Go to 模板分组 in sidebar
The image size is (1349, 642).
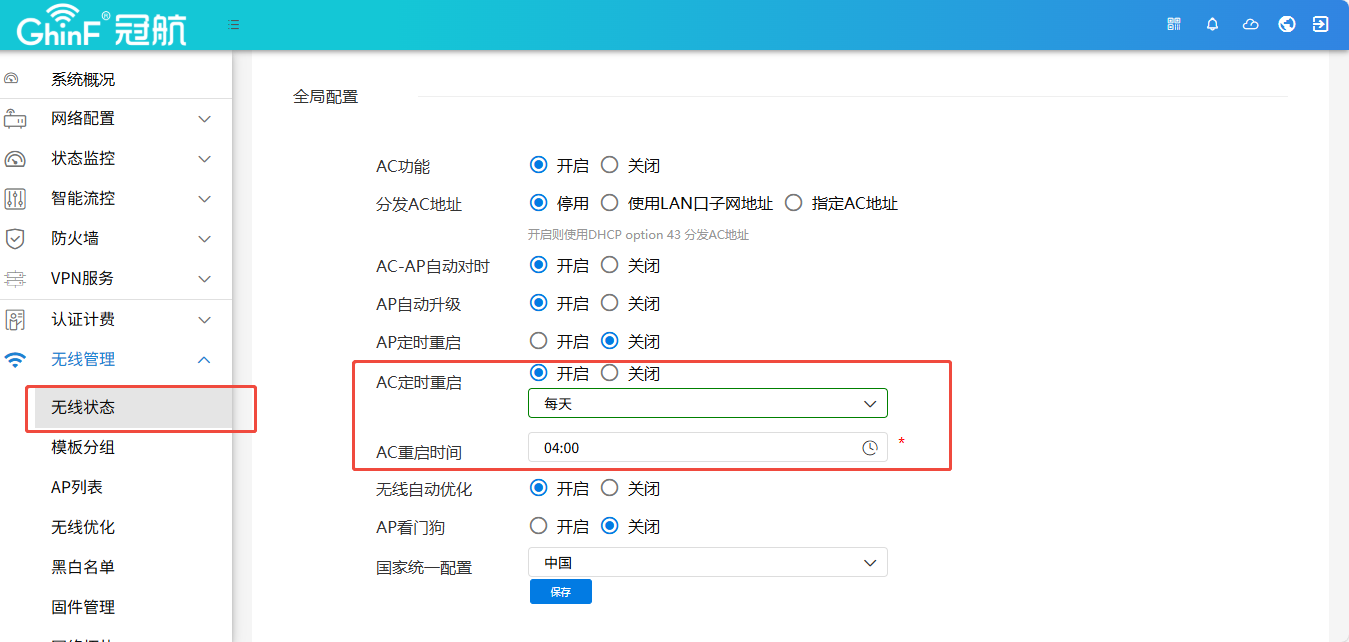point(83,447)
